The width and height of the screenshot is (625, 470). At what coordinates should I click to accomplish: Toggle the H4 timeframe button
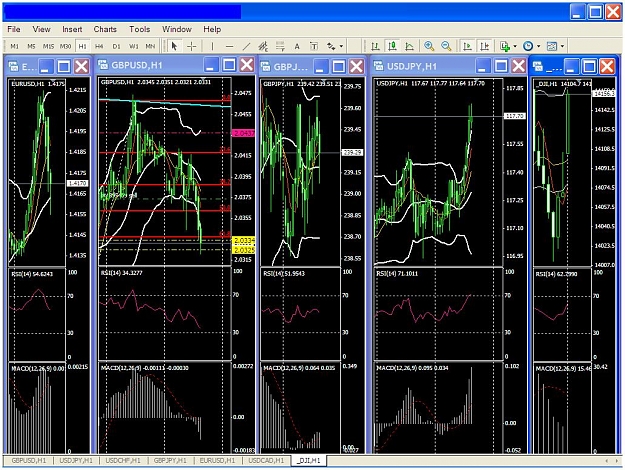coord(99,46)
